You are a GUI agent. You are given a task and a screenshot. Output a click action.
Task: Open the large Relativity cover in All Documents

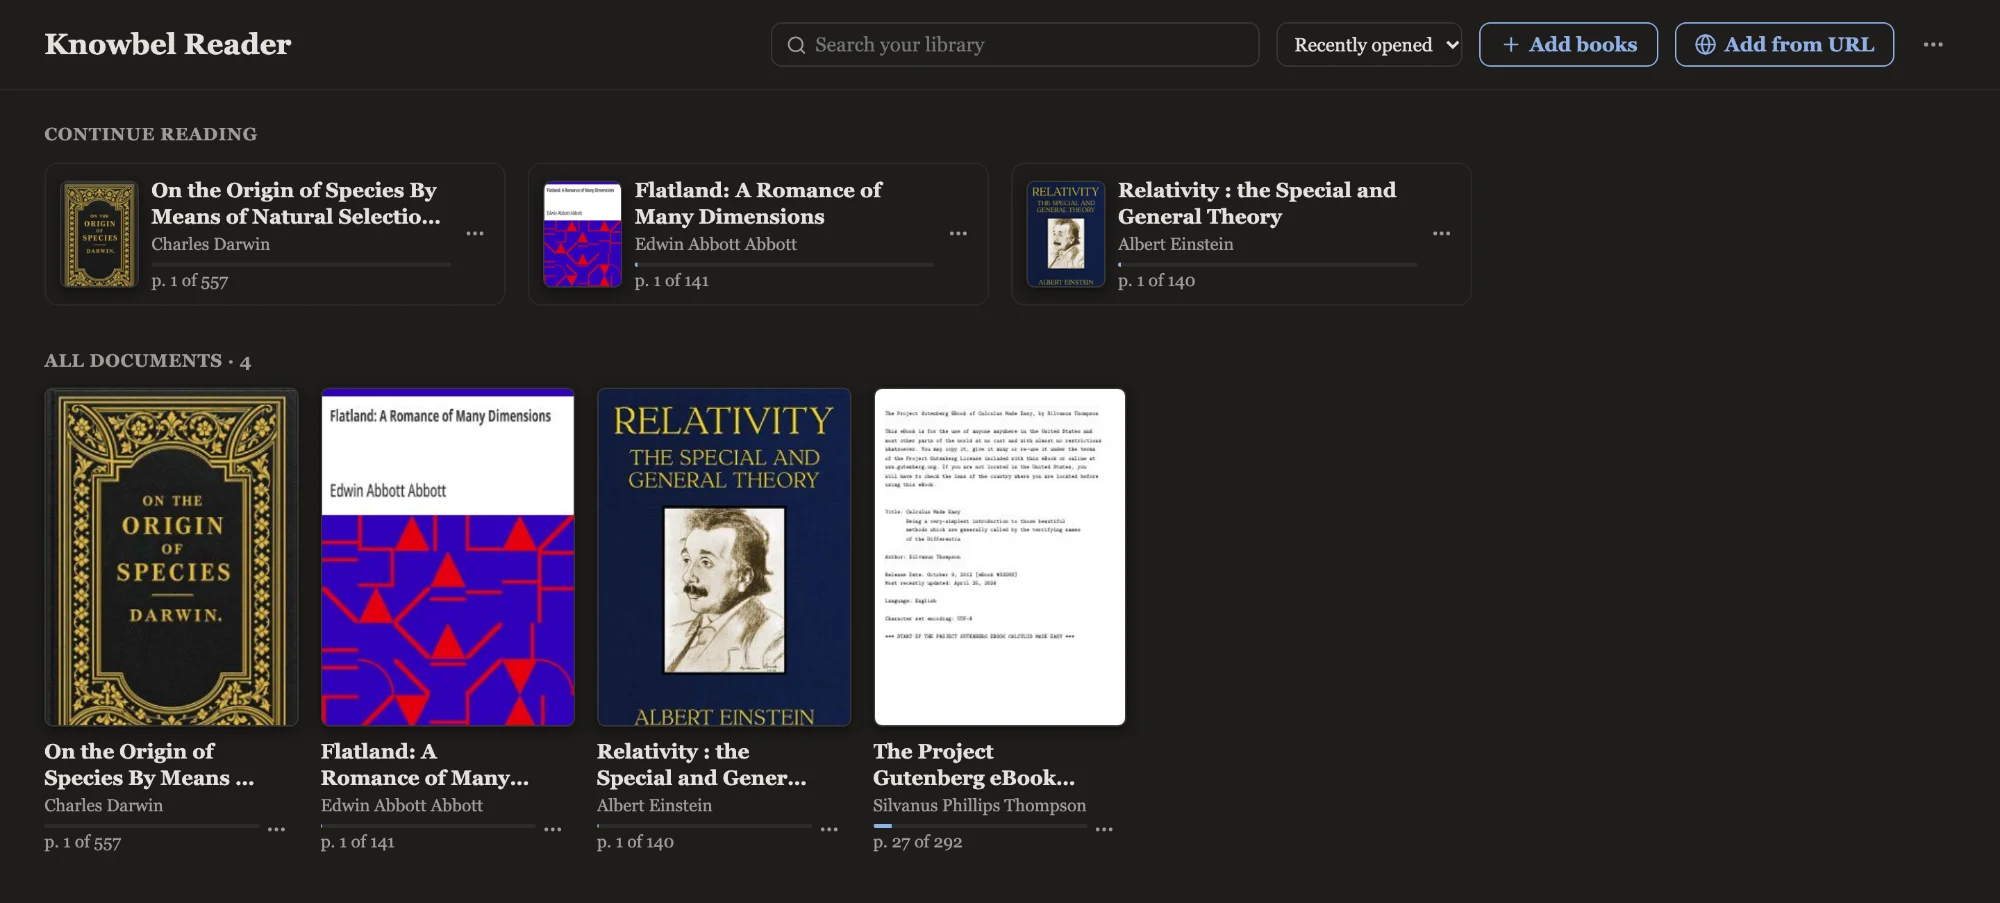(724, 557)
